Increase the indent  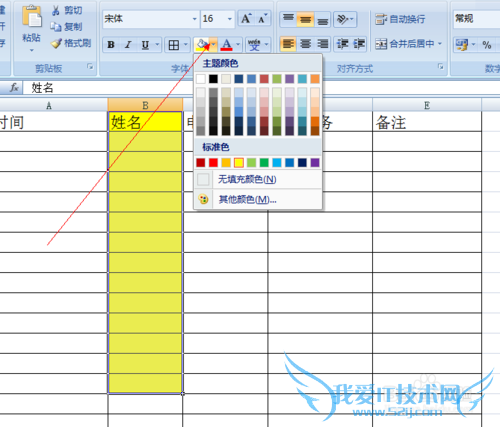coord(359,44)
